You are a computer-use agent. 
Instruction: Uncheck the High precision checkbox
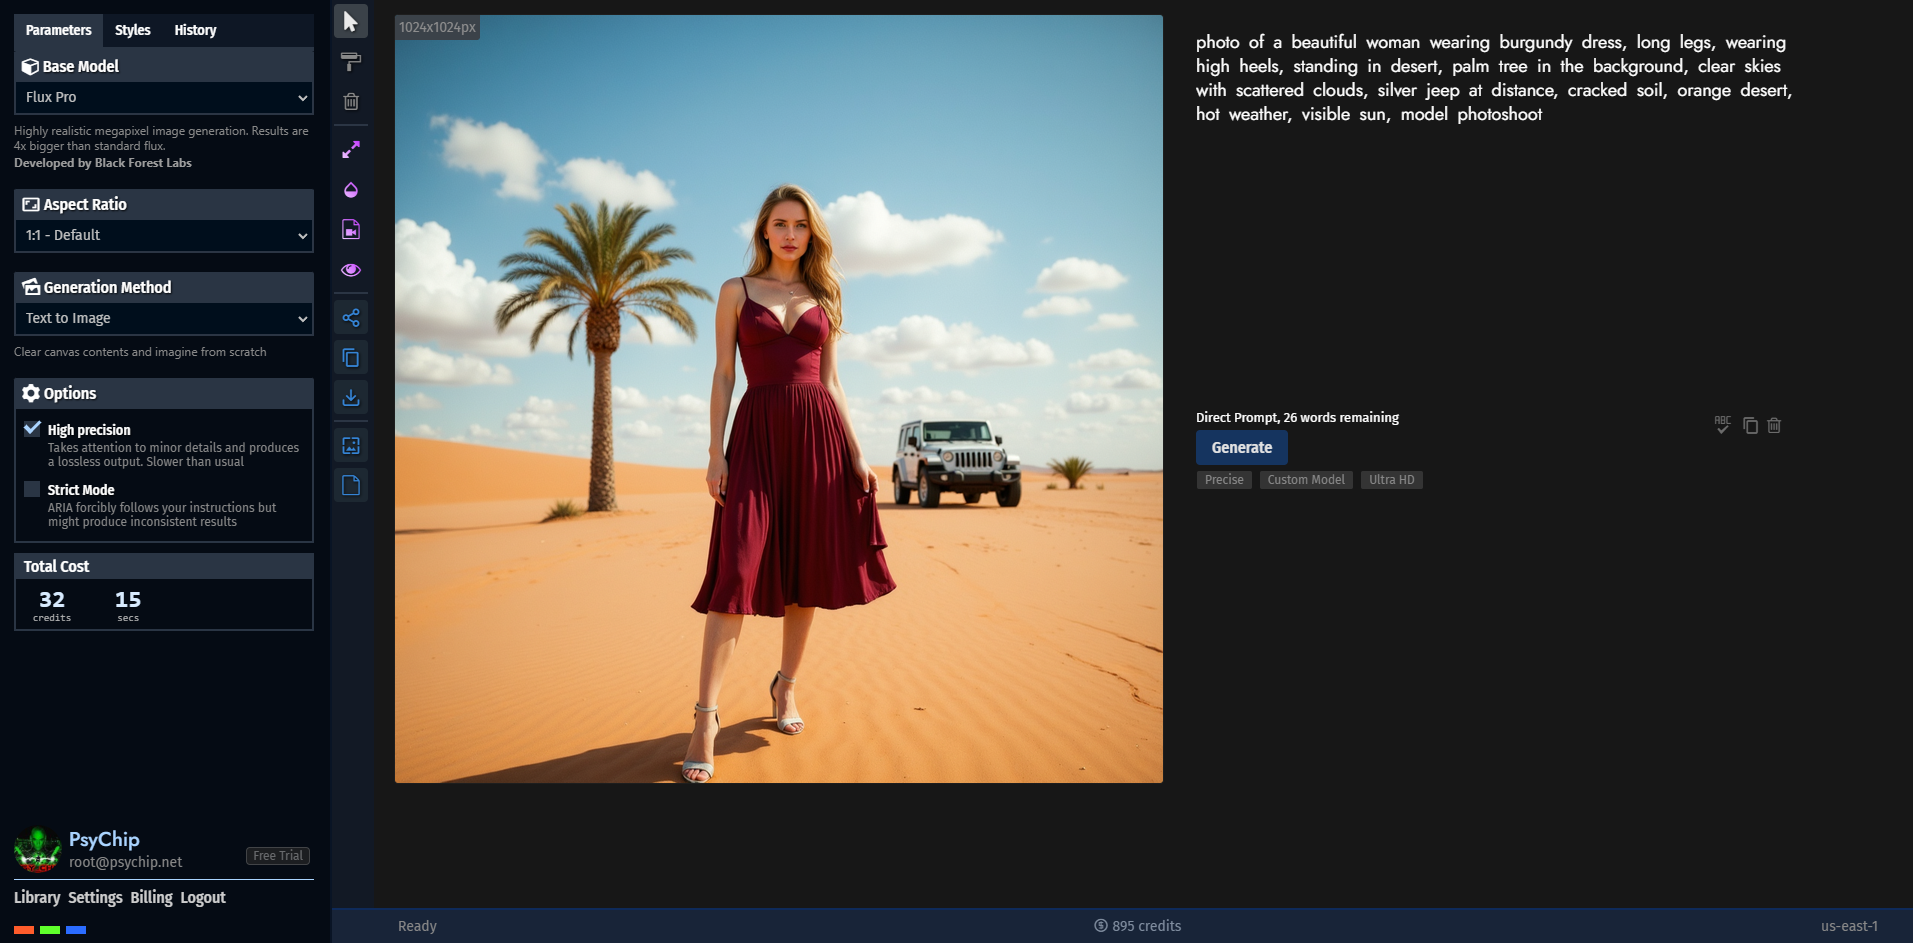[32, 429]
